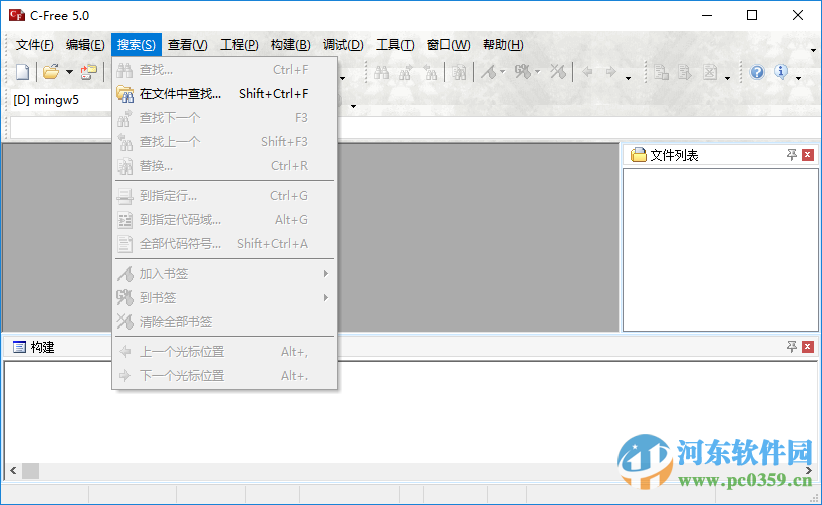Click toolbar previous cursor position arrow
822x505 pixels.
(x=587, y=72)
